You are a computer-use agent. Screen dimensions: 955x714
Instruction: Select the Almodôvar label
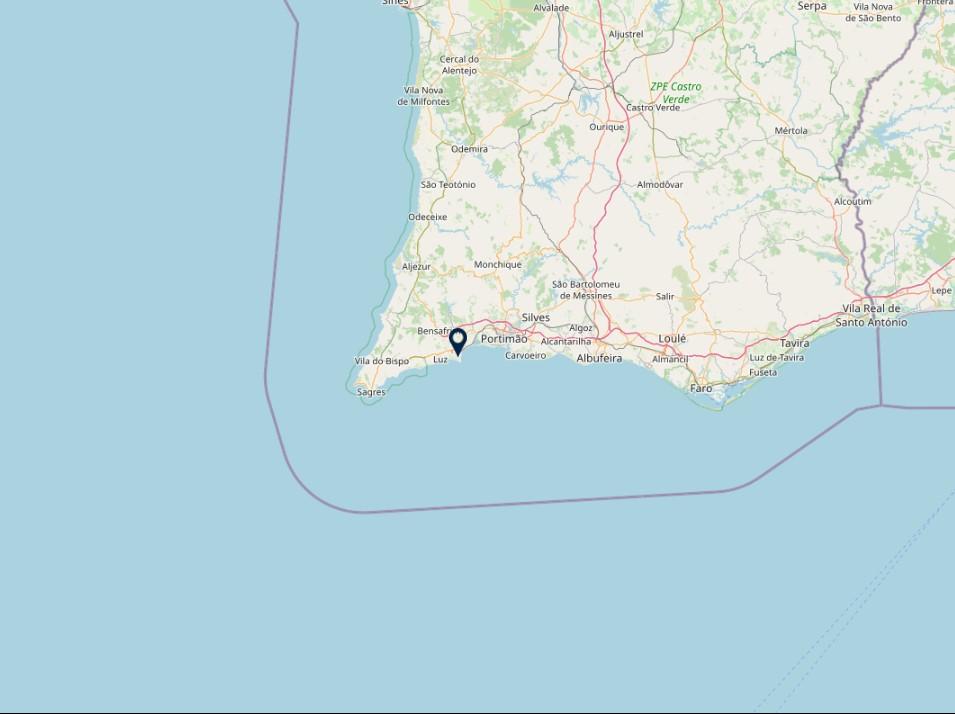click(660, 185)
